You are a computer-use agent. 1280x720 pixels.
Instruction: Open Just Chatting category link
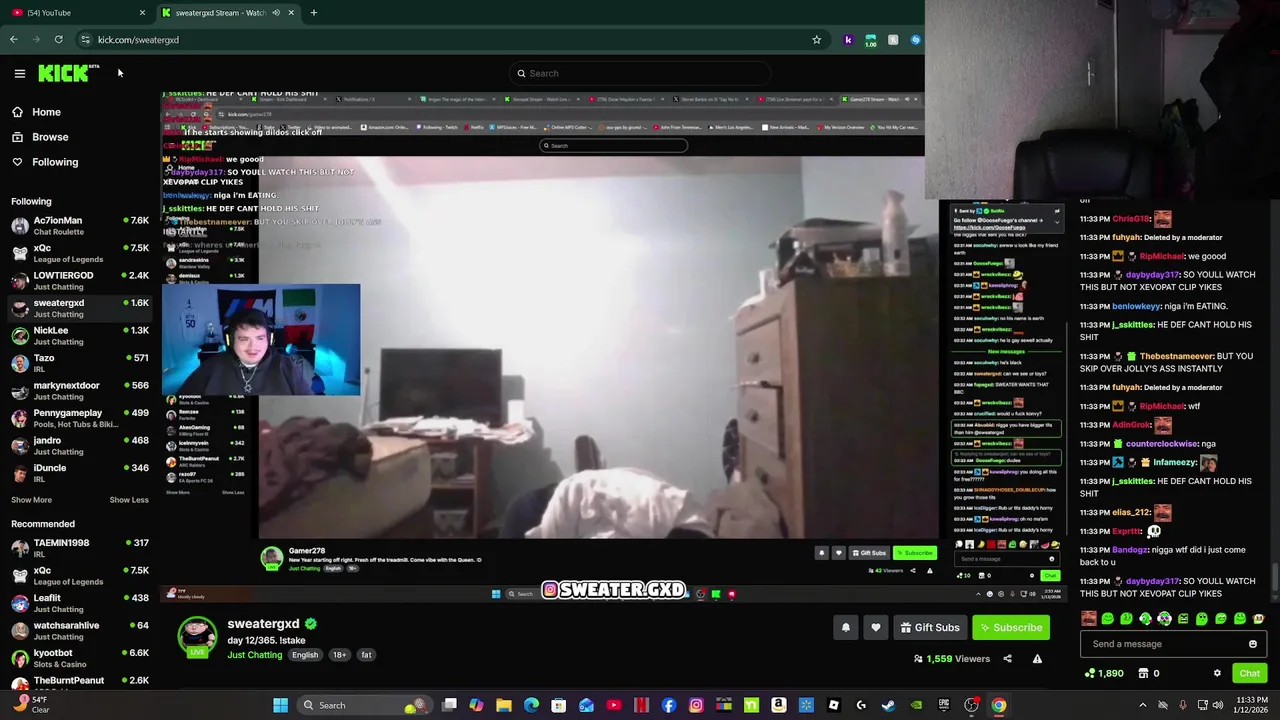pyautogui.click(x=254, y=655)
